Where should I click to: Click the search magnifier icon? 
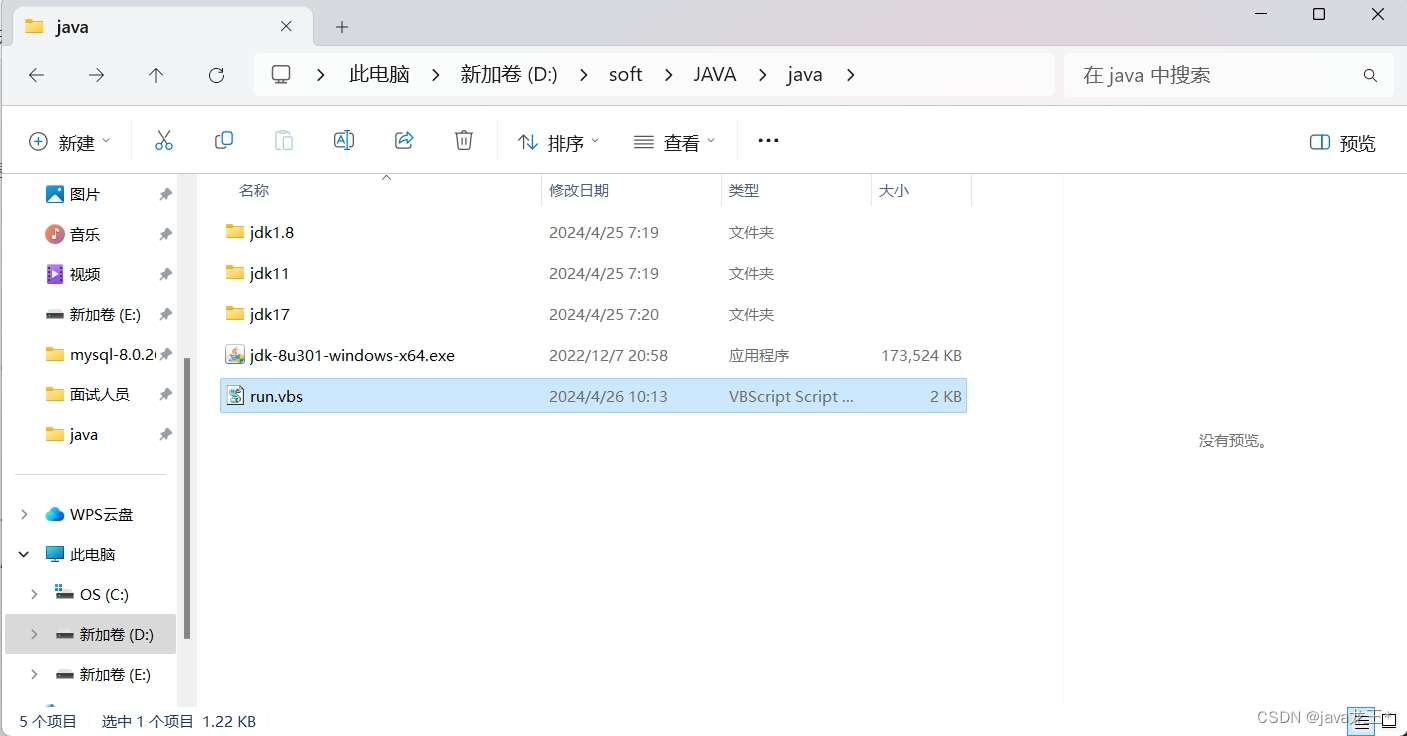click(x=1370, y=75)
